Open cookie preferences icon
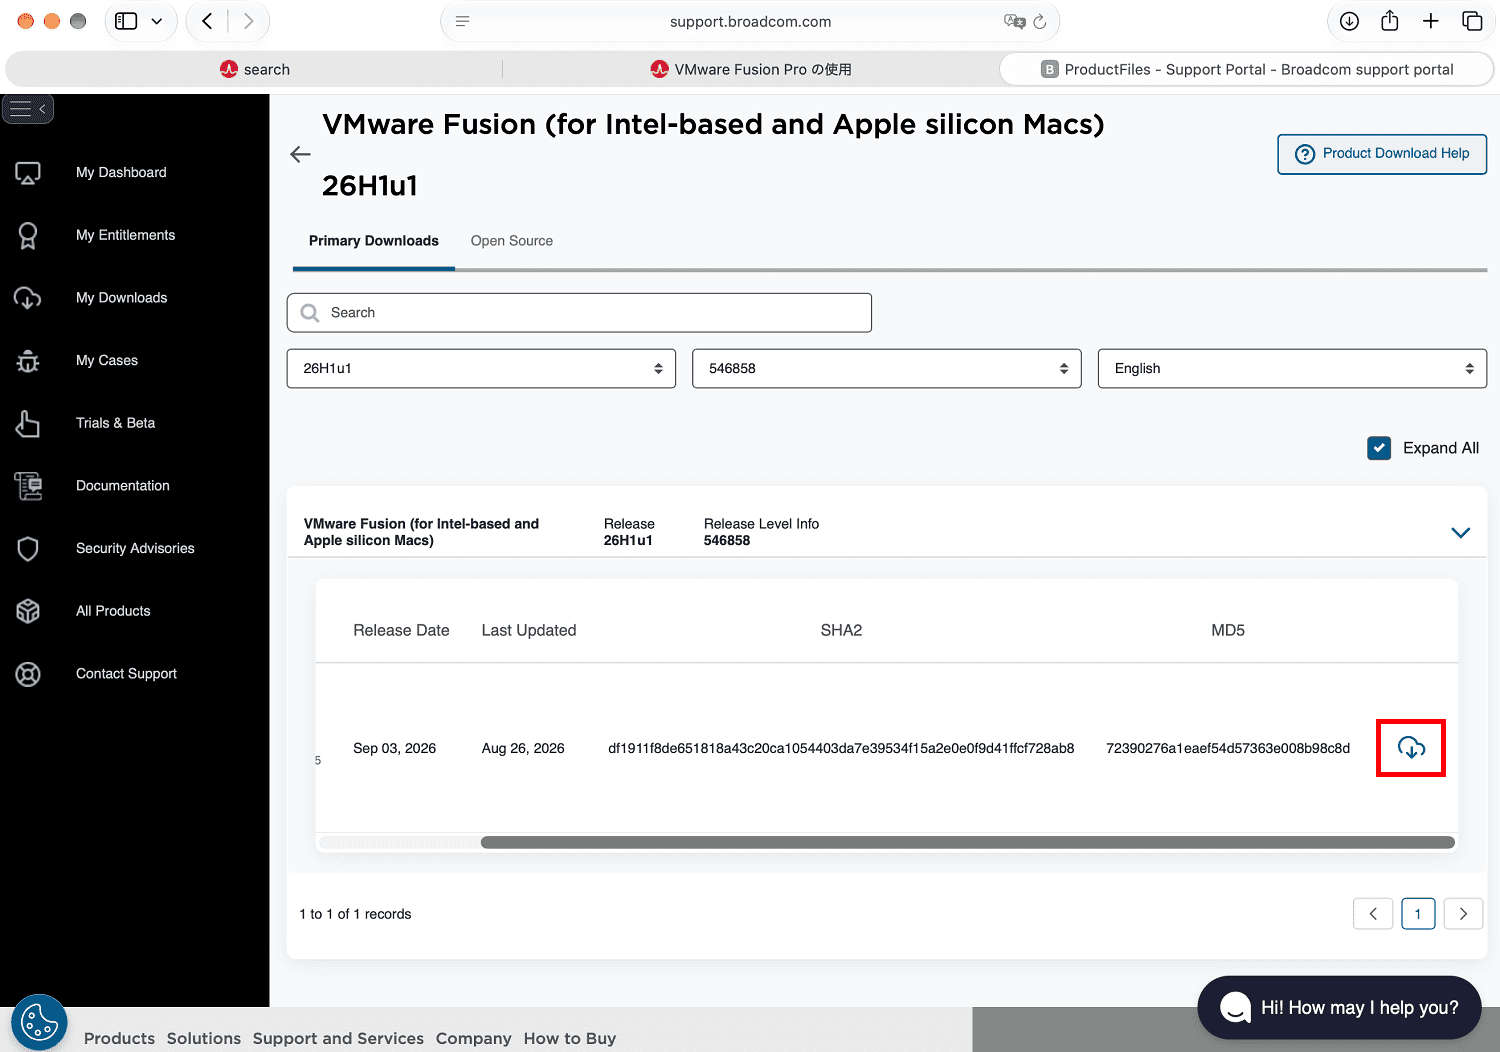Viewport: 1500px width, 1052px height. (x=39, y=1022)
